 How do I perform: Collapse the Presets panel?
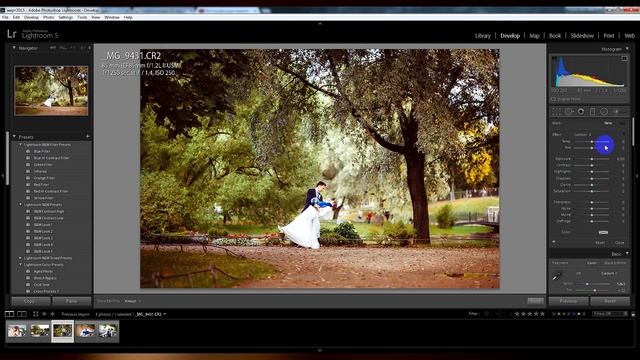(14, 137)
